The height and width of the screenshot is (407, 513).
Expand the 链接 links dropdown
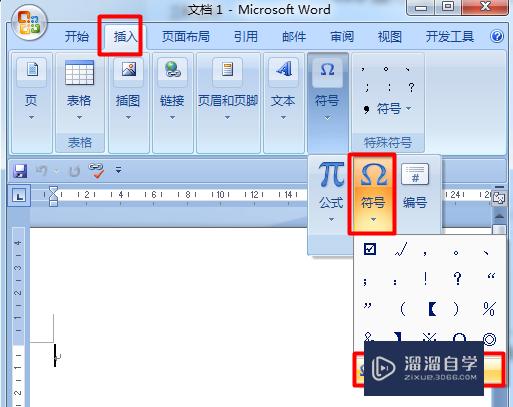click(172, 103)
